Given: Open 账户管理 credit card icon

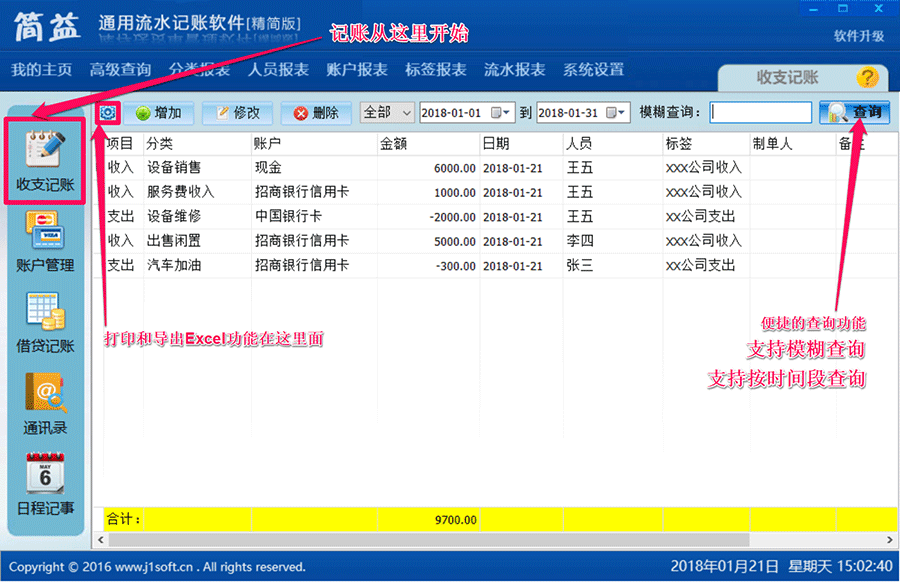Looking at the screenshot, I should point(45,230).
